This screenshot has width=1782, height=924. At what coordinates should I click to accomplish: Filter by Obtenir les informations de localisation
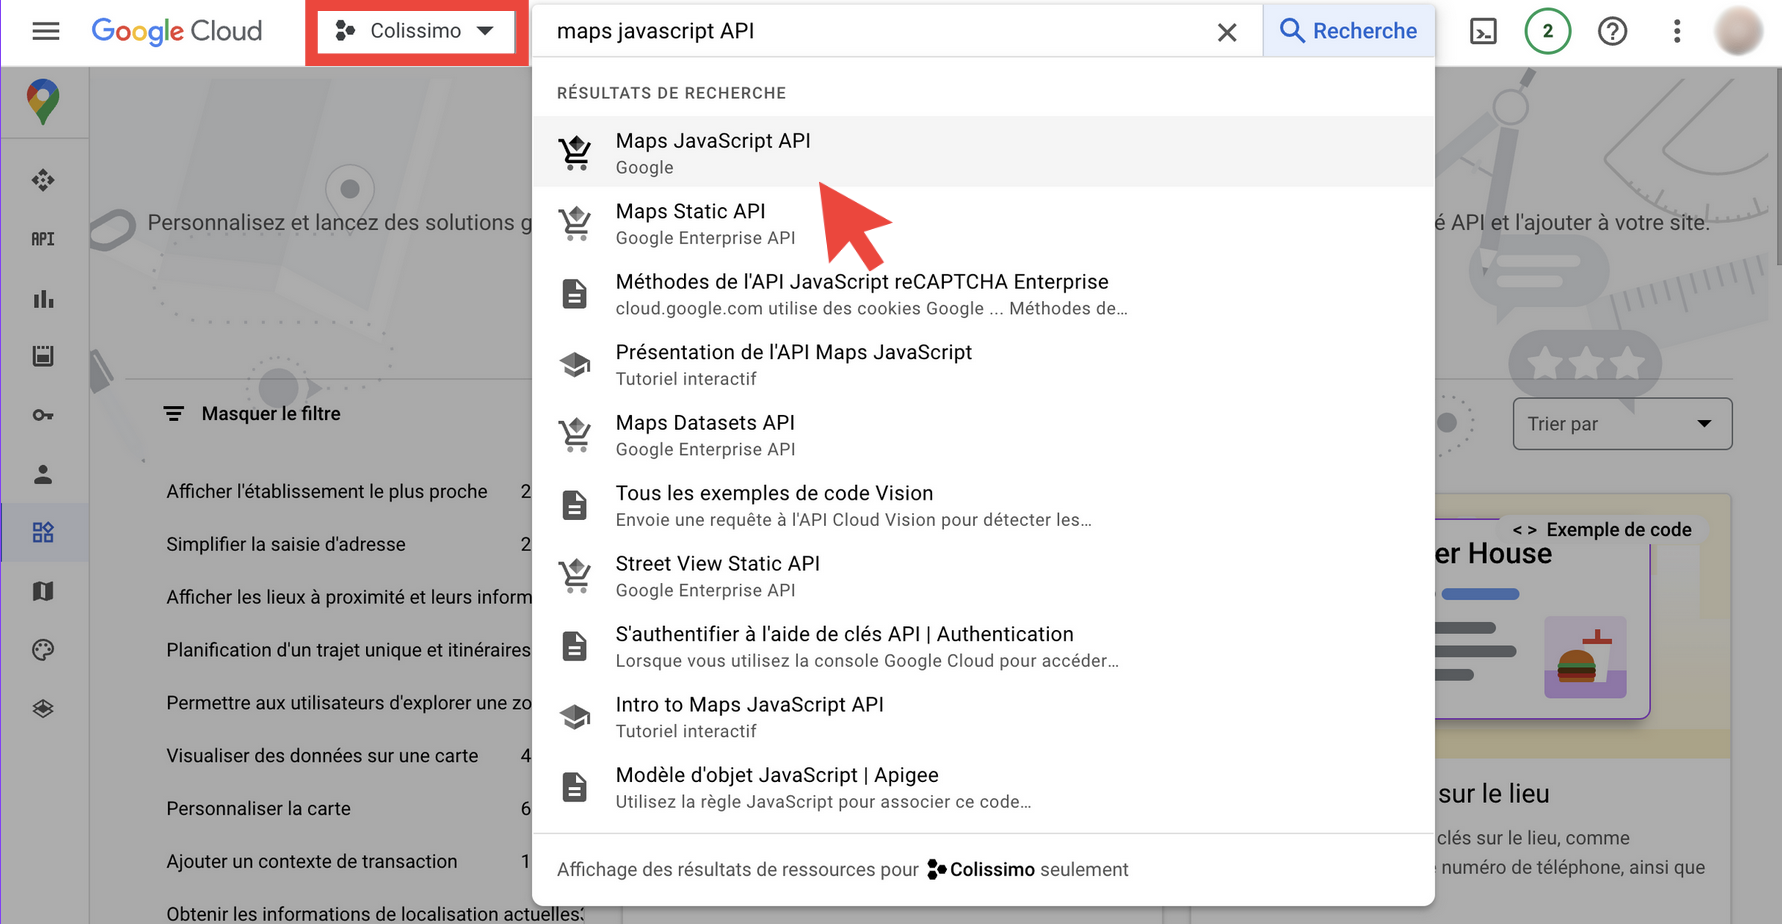point(375,914)
